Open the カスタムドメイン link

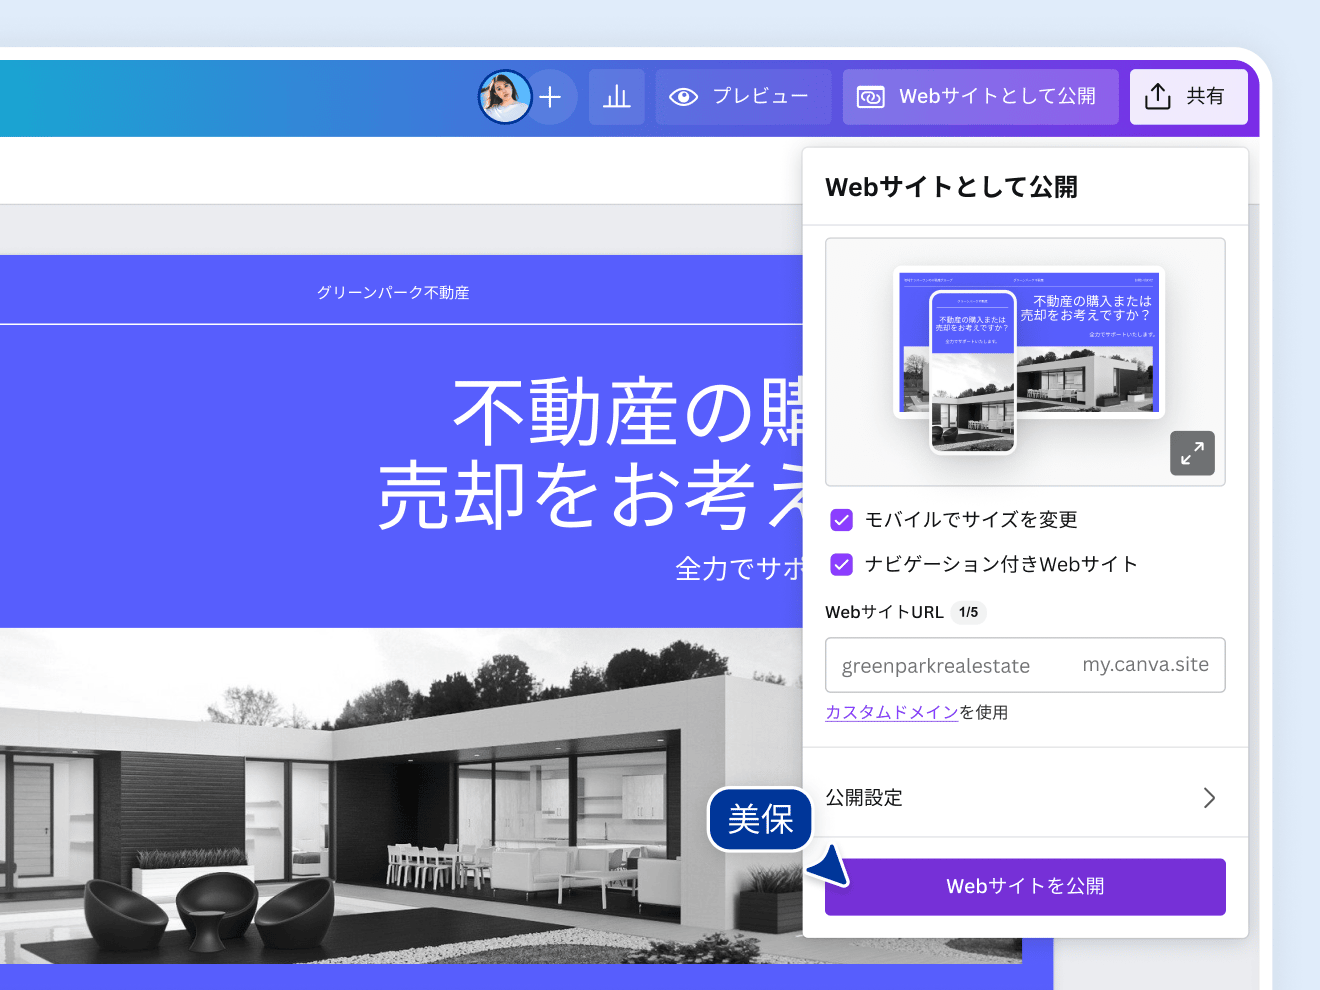click(891, 712)
